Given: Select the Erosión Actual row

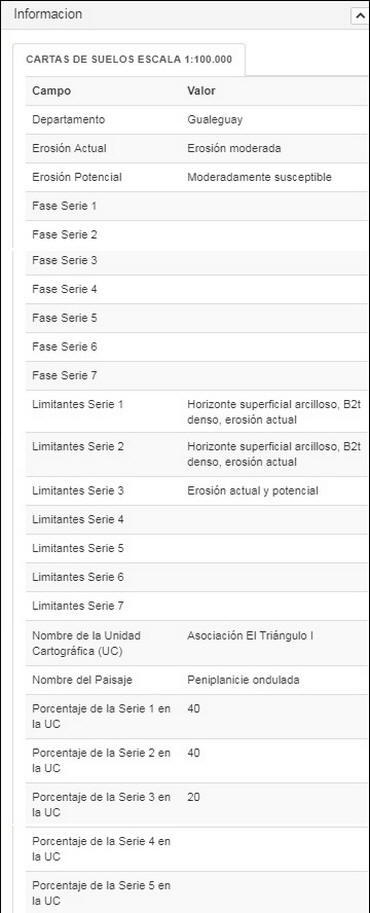Looking at the screenshot, I should tap(198, 148).
